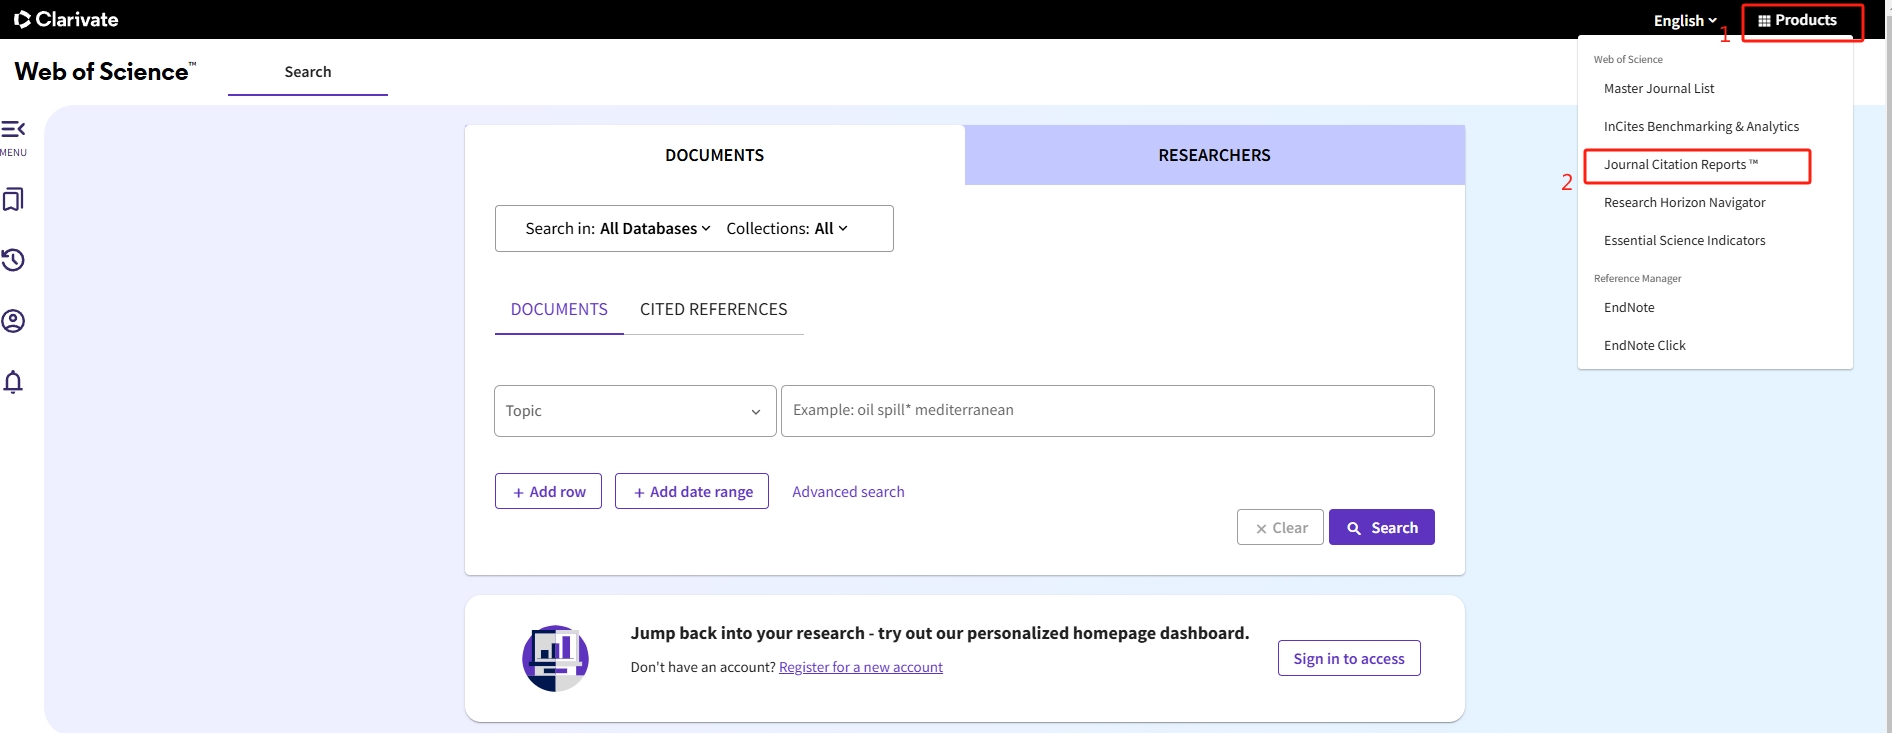Open the search History clock icon
The height and width of the screenshot is (733, 1892).
[13, 260]
